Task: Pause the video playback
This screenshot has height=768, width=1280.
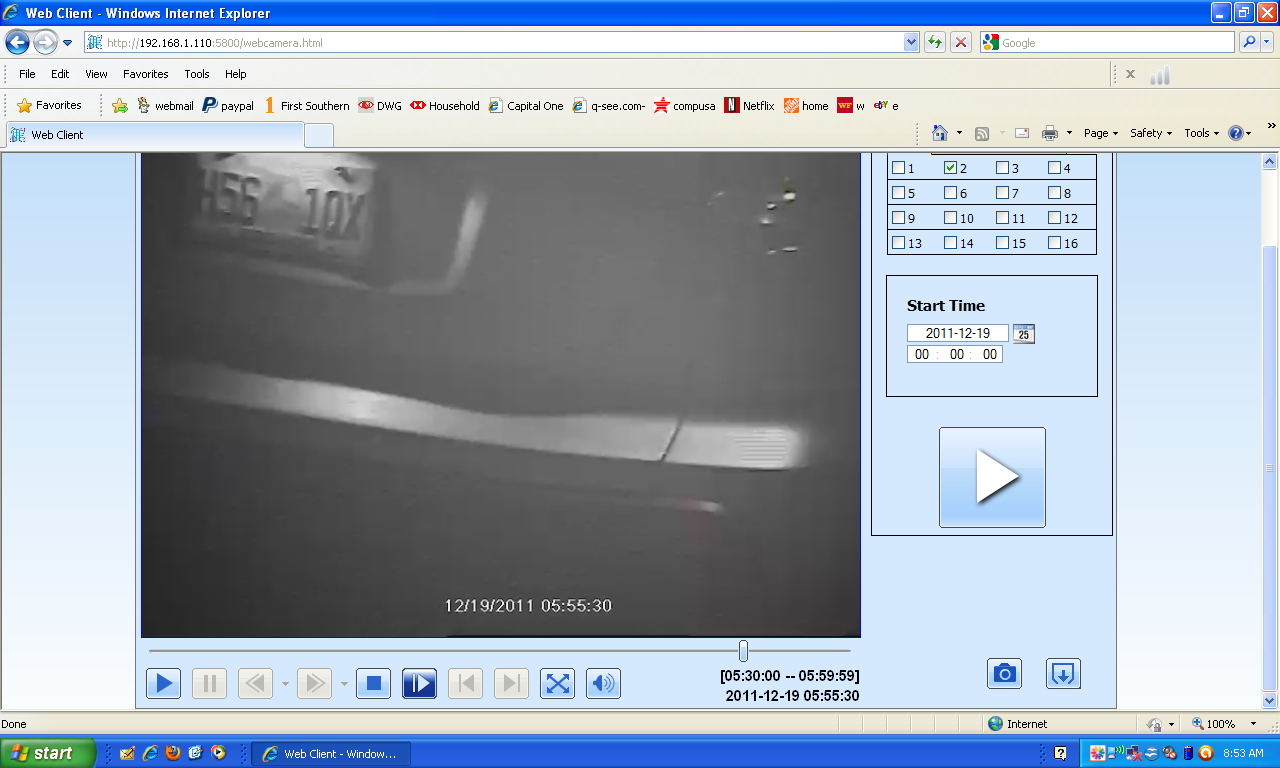Action: point(210,684)
